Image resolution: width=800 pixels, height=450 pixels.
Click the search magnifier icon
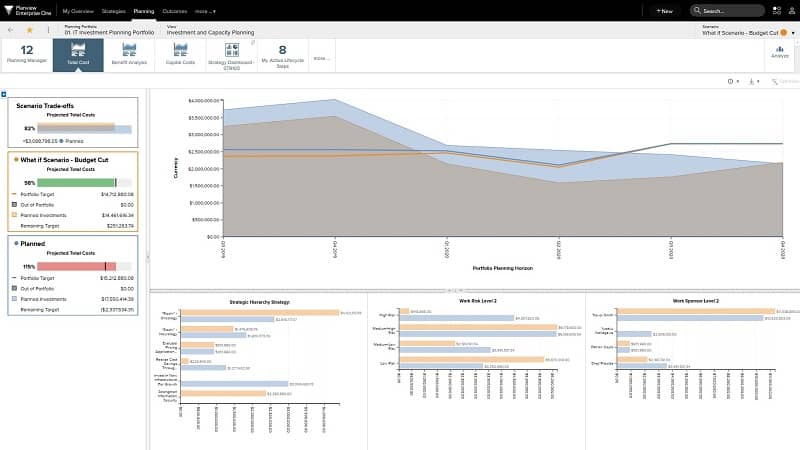click(x=697, y=10)
